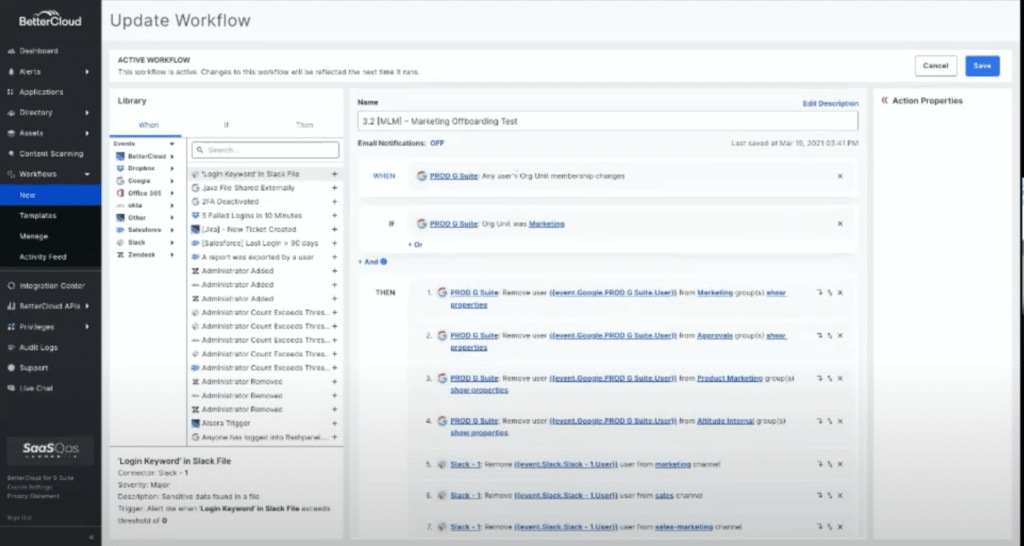Click the info icon next to + And

click(383, 262)
